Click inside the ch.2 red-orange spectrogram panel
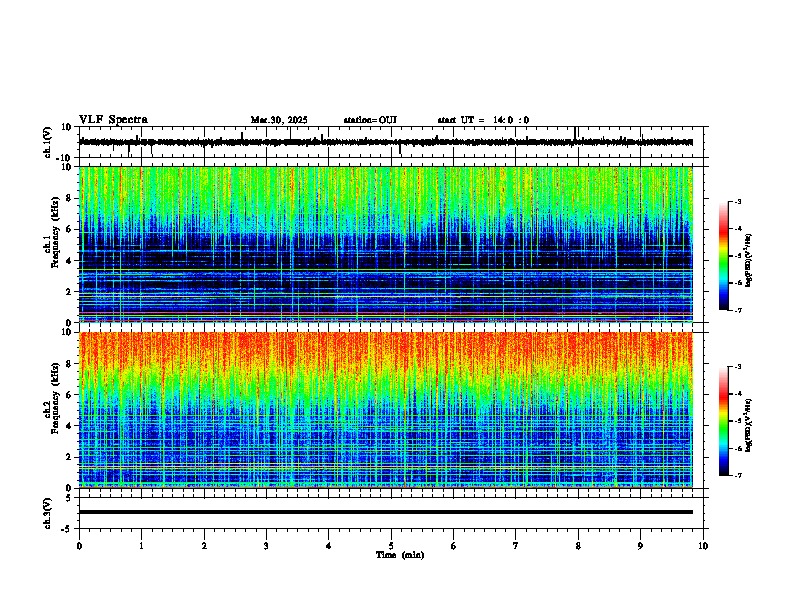This screenshot has width=792, height=612. pyautogui.click(x=386, y=410)
